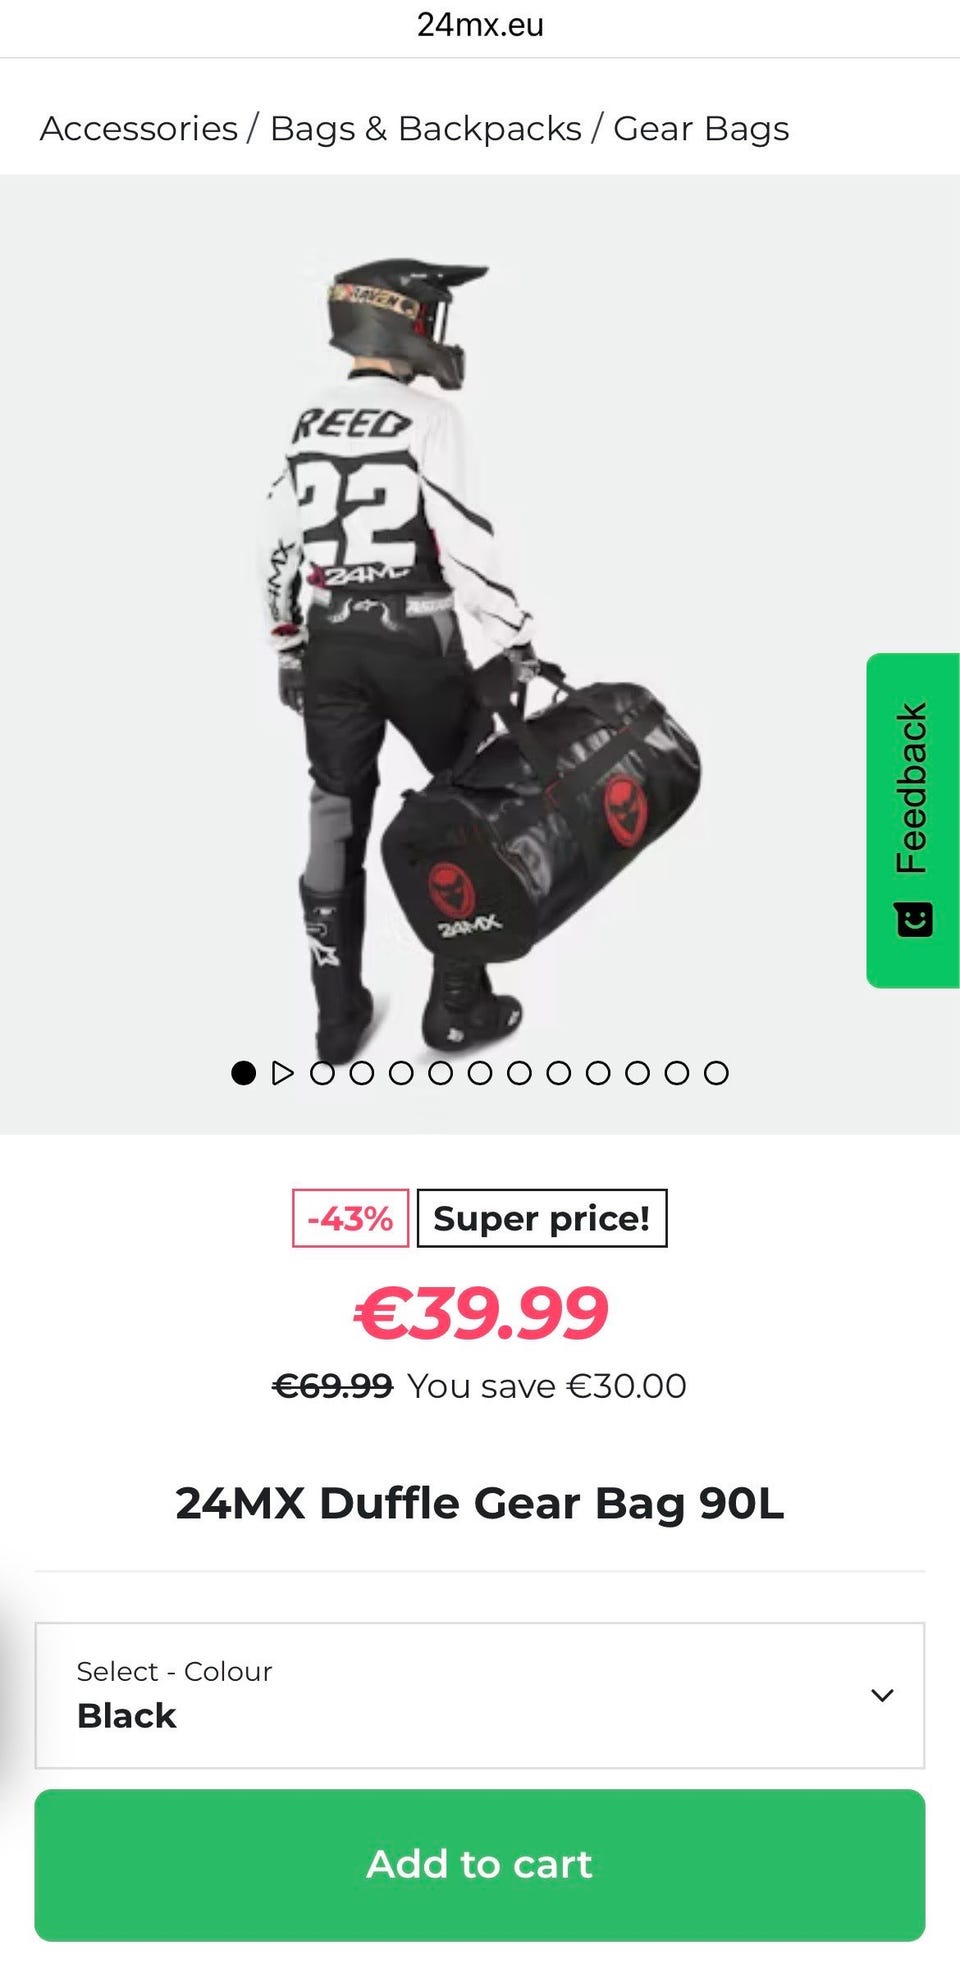960x1968 pixels.
Task: Add the duffle bag to cart
Action: [x=480, y=1865]
